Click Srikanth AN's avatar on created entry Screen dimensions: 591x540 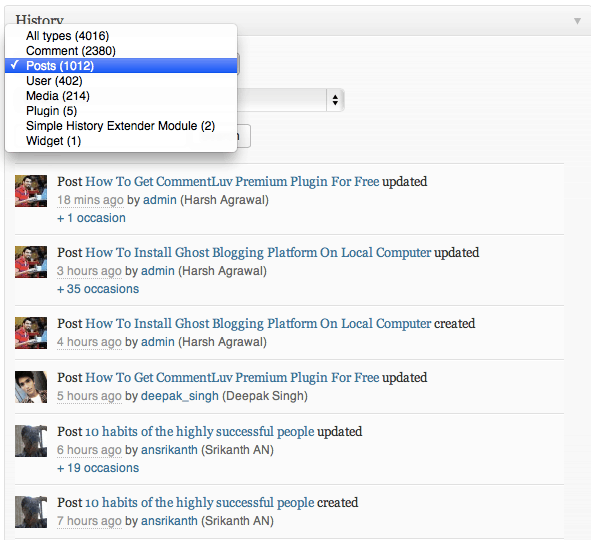pos(31,512)
